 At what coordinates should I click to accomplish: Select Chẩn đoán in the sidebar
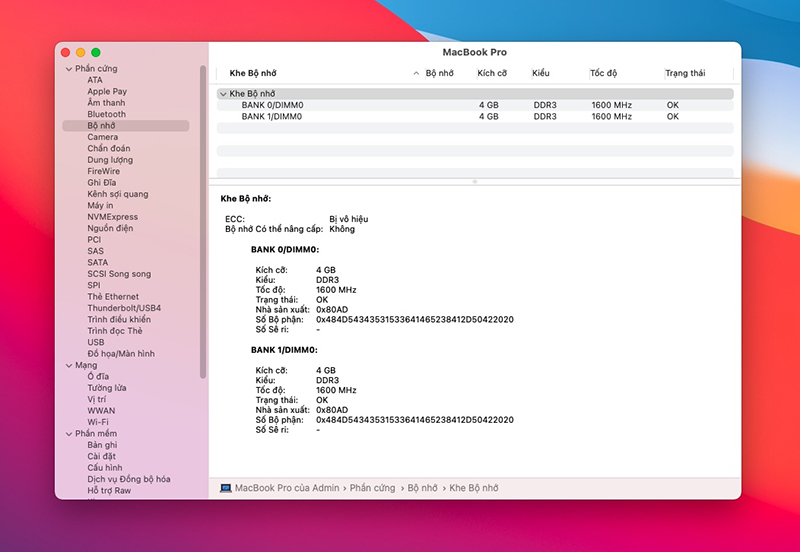[109, 148]
